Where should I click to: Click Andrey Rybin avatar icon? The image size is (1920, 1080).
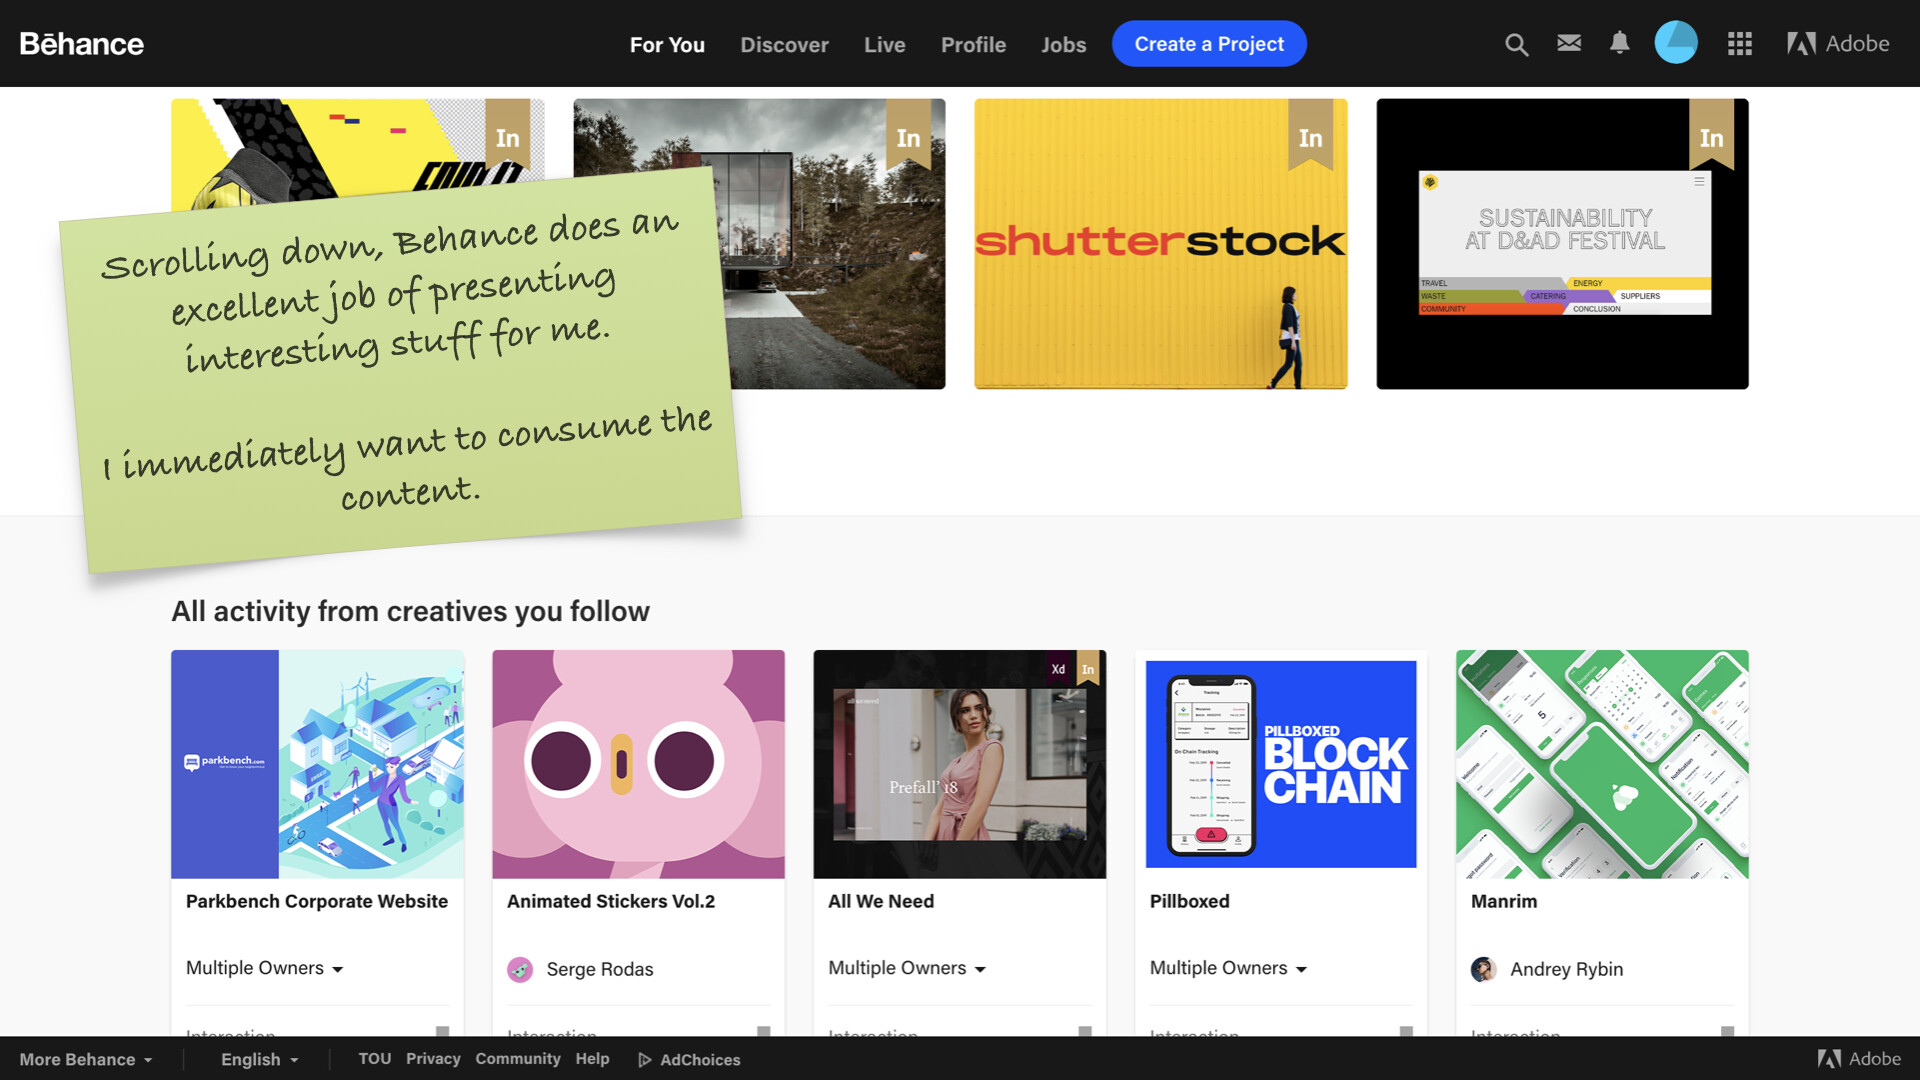tap(1483, 969)
